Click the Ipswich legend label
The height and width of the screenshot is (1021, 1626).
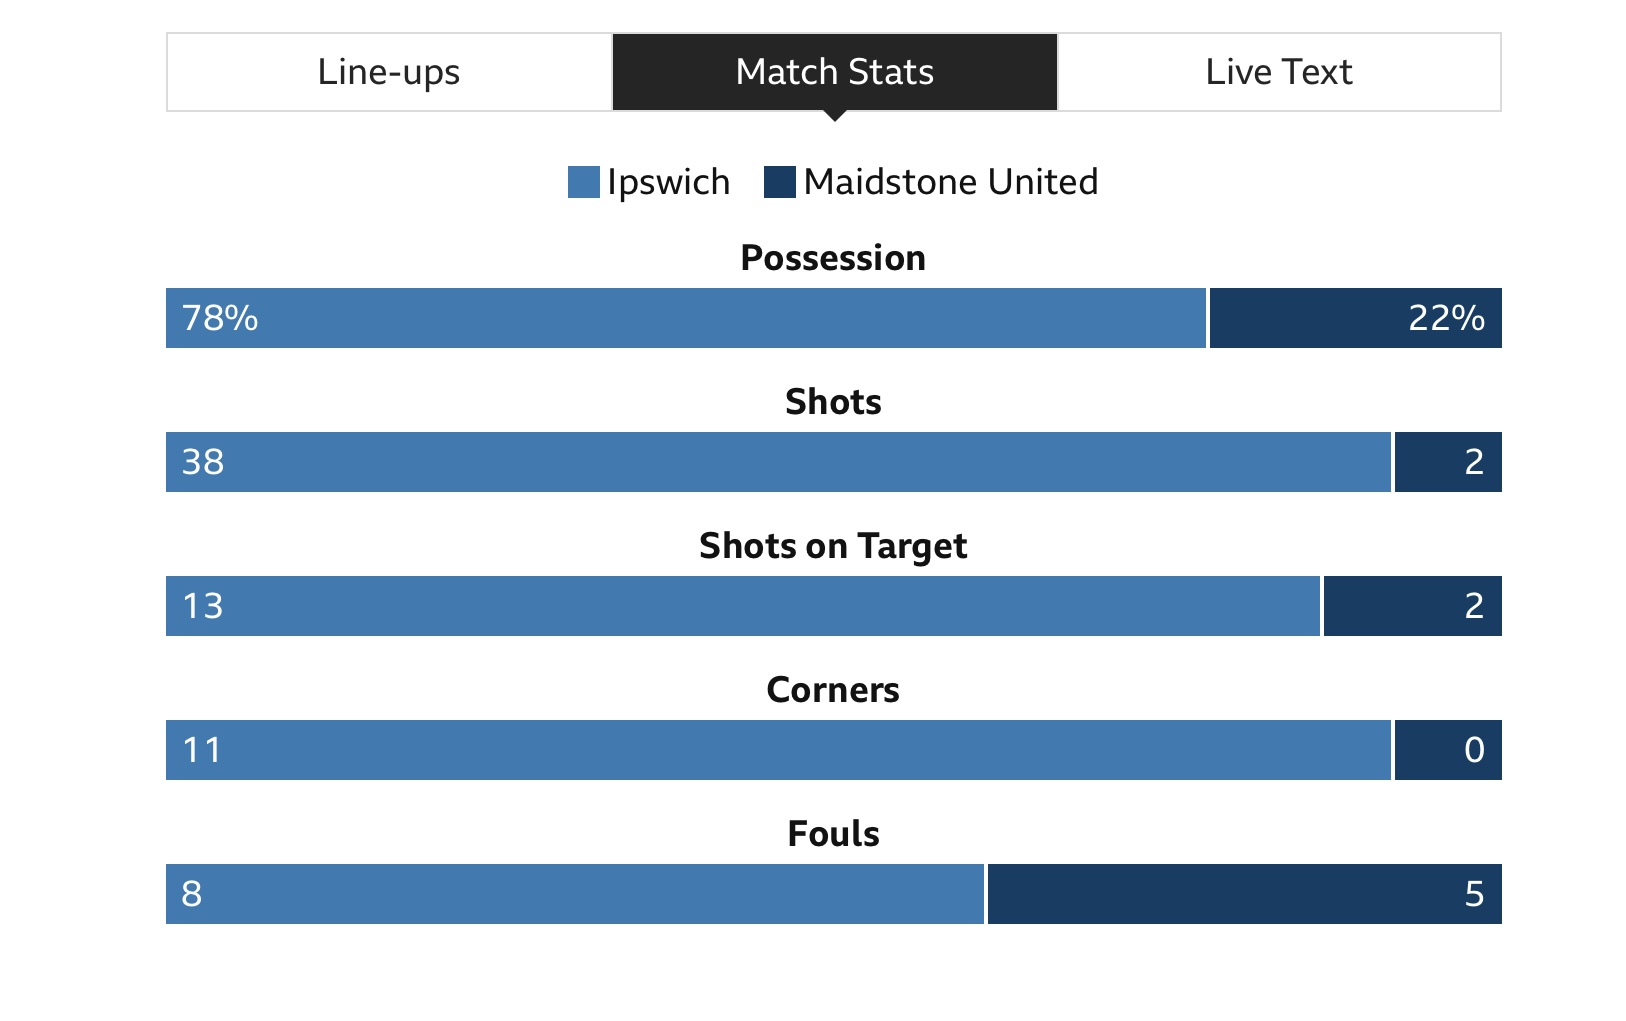point(669,182)
